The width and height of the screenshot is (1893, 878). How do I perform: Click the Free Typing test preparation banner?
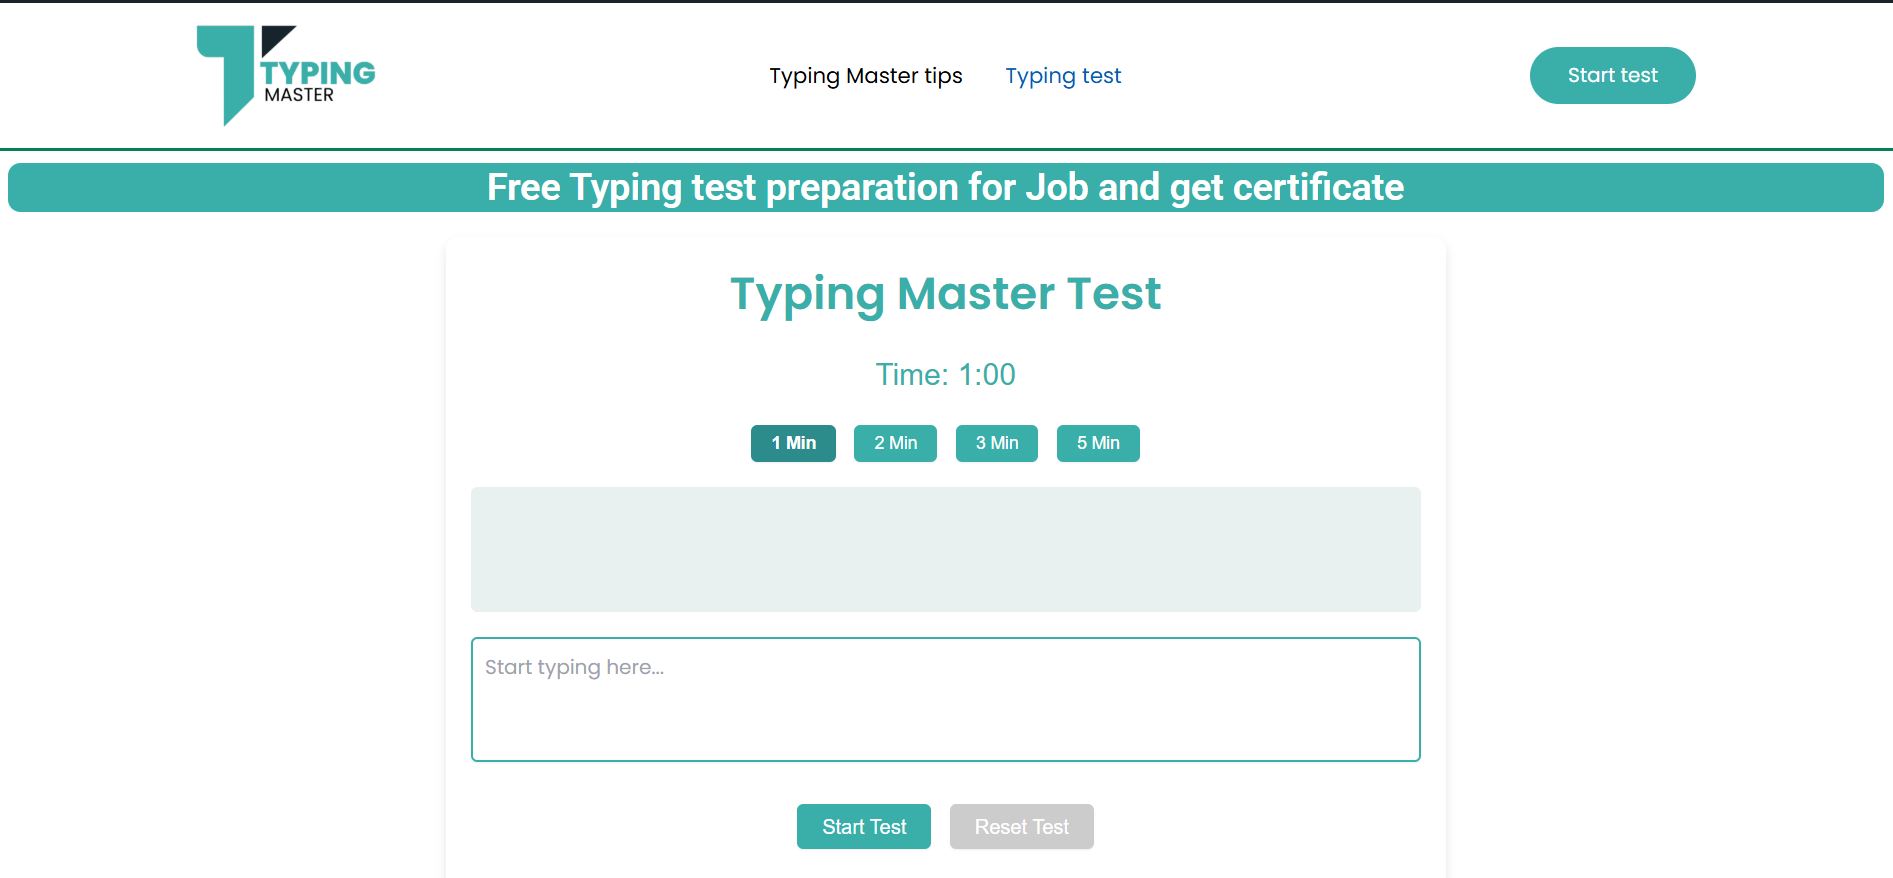pos(946,187)
